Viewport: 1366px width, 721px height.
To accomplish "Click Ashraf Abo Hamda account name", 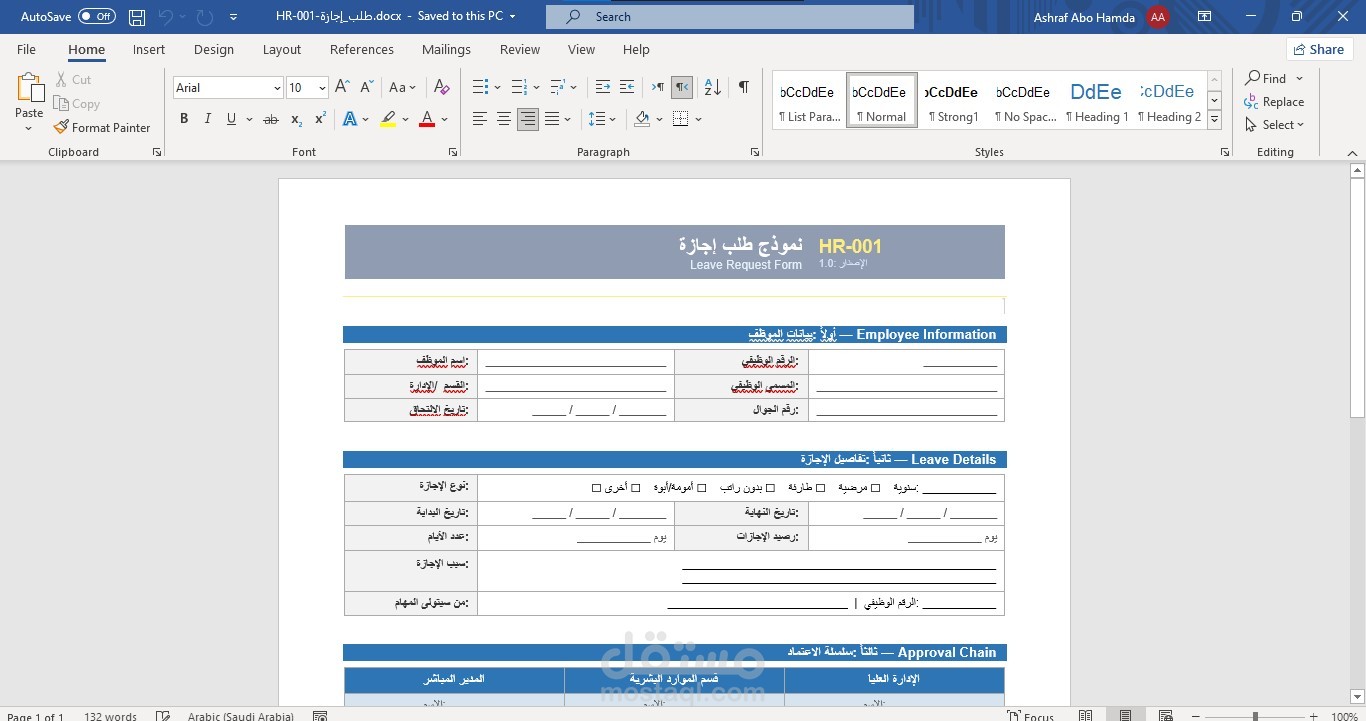I will (1084, 17).
